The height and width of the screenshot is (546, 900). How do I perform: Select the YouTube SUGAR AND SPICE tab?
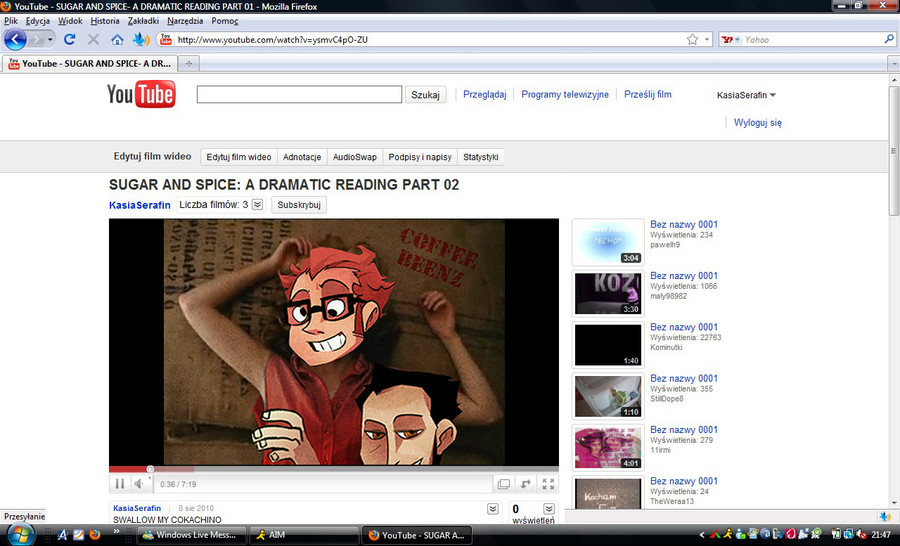[x=90, y=64]
